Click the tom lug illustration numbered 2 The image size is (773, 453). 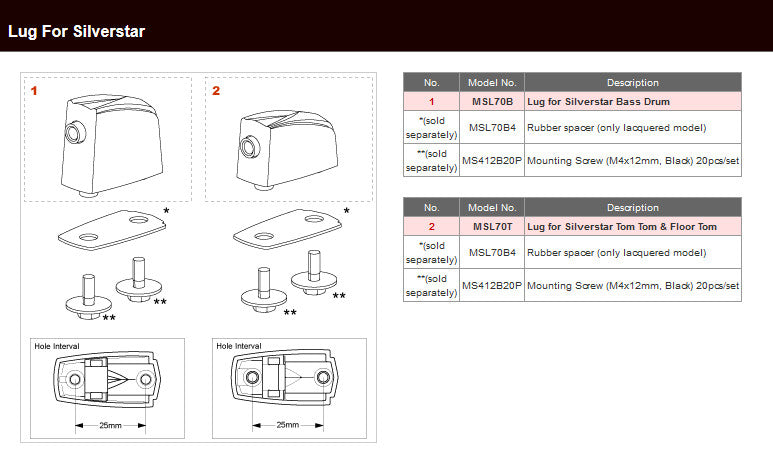pos(288,150)
